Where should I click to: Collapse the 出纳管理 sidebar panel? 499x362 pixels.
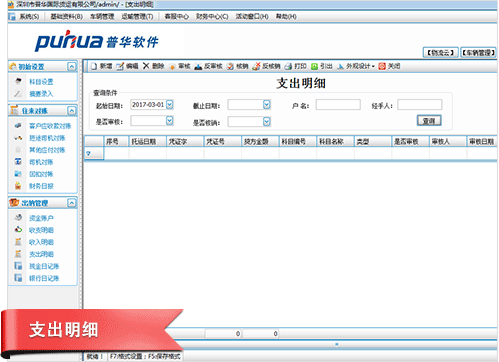pyautogui.click(x=72, y=203)
